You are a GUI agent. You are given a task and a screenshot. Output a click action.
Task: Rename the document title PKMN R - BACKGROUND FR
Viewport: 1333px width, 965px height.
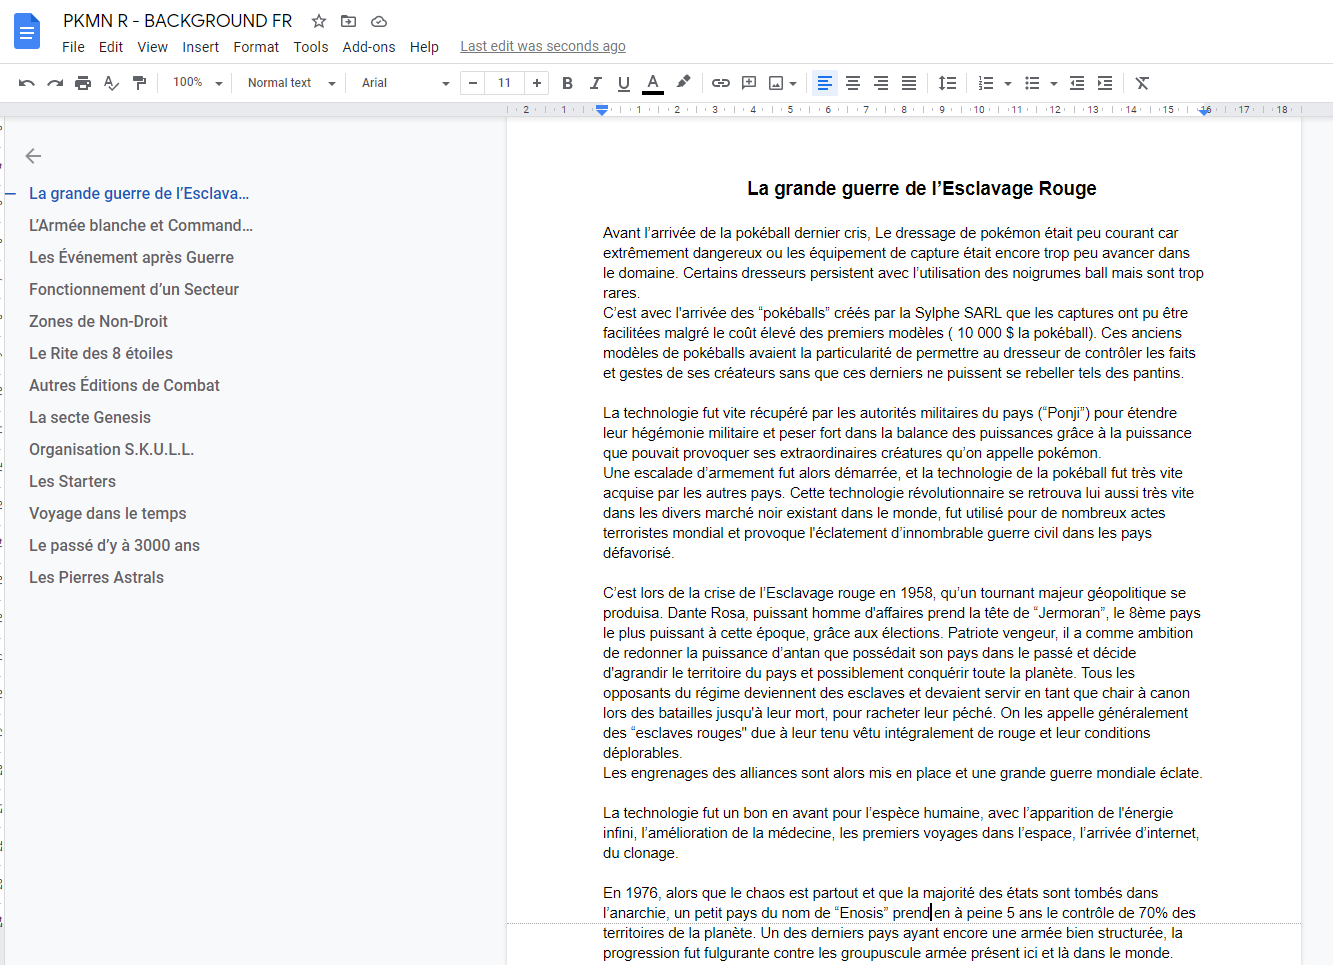(178, 21)
